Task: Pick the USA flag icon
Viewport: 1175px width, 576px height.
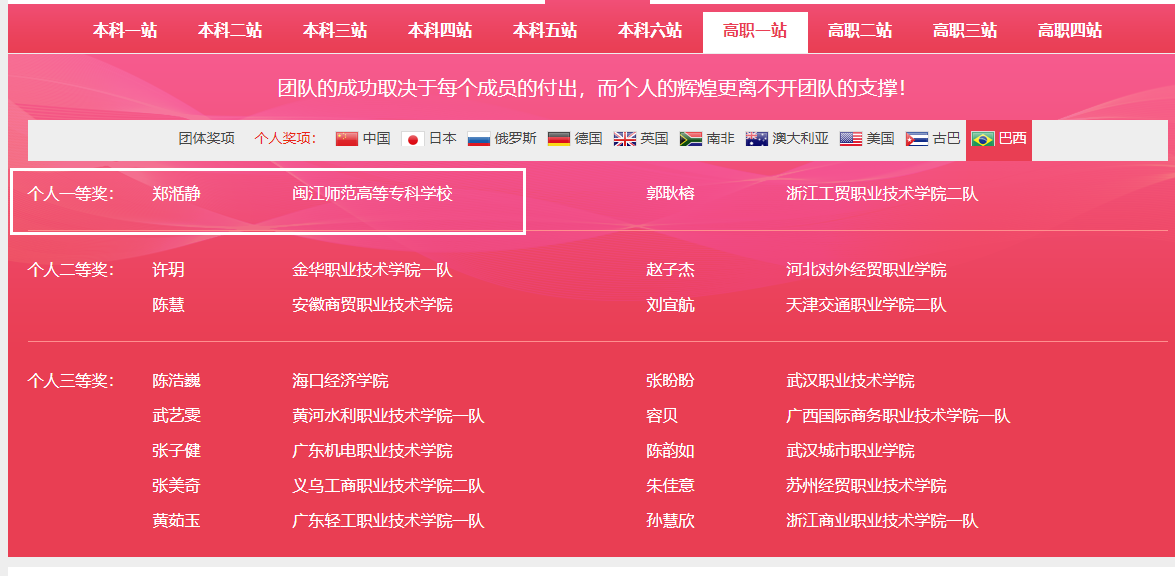Action: 851,139
